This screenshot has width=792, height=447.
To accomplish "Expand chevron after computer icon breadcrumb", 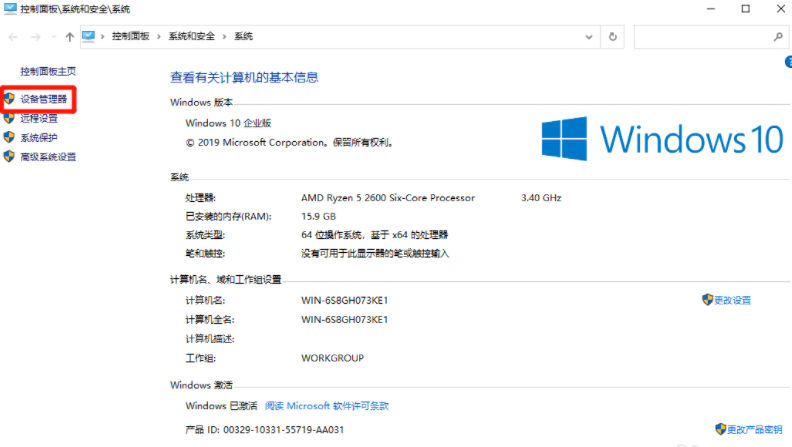I will (x=103, y=36).
